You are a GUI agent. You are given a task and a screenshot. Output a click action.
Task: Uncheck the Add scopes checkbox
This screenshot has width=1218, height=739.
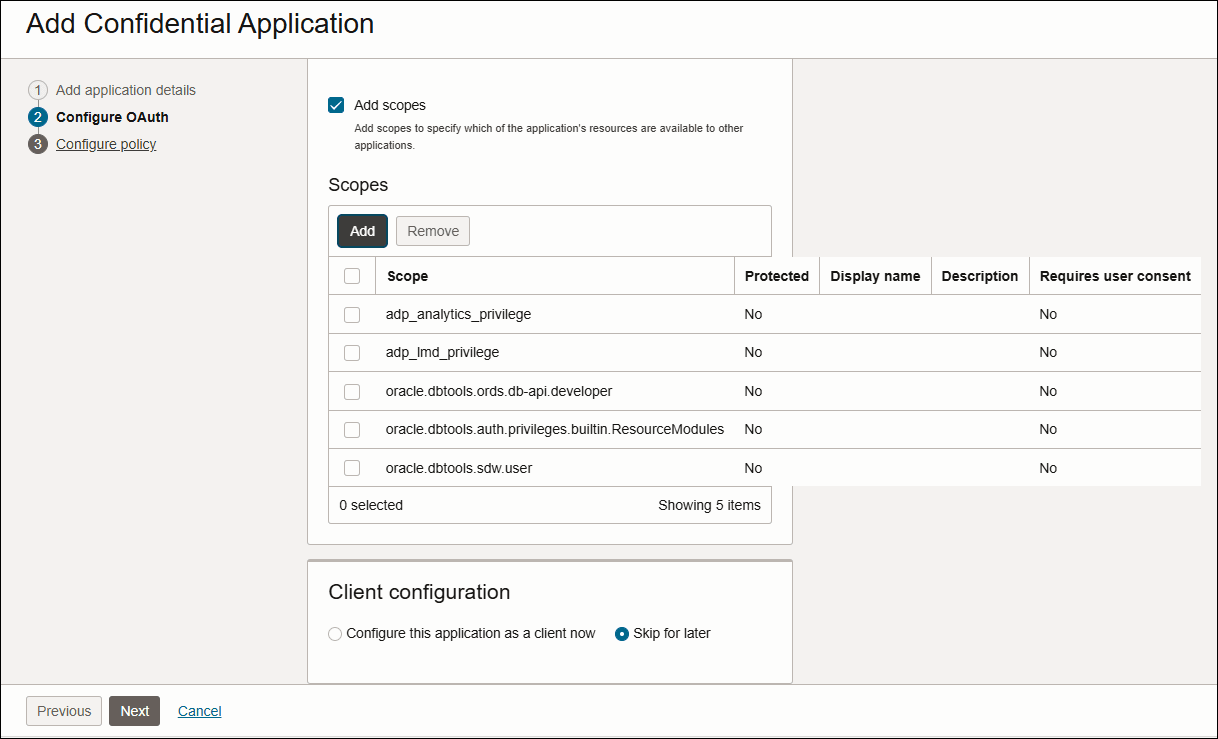click(337, 105)
